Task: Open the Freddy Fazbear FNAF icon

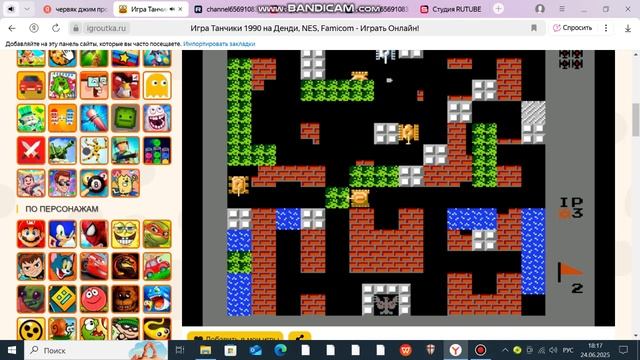Action: [x=125, y=299]
